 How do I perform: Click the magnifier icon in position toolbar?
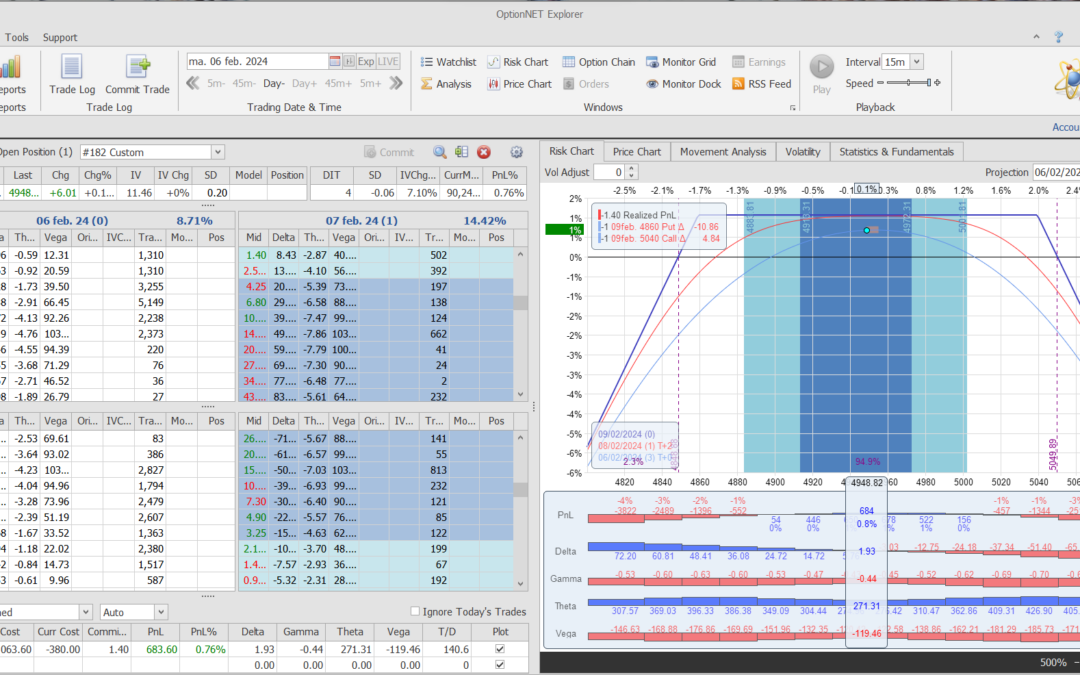pyautogui.click(x=439, y=152)
